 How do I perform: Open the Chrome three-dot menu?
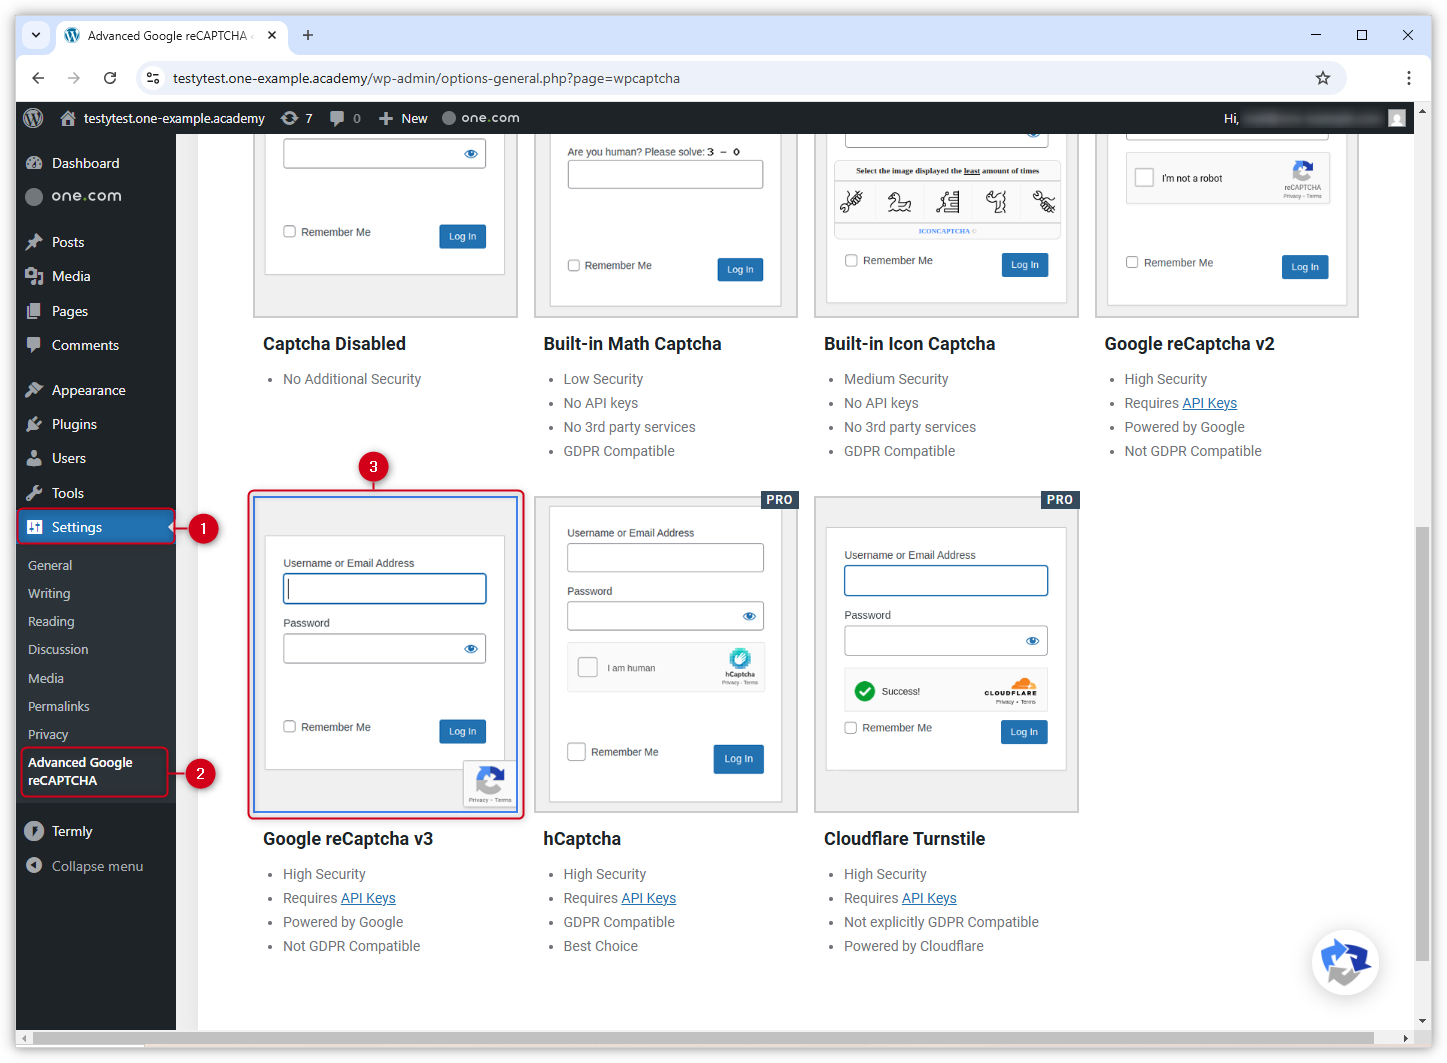click(1408, 78)
